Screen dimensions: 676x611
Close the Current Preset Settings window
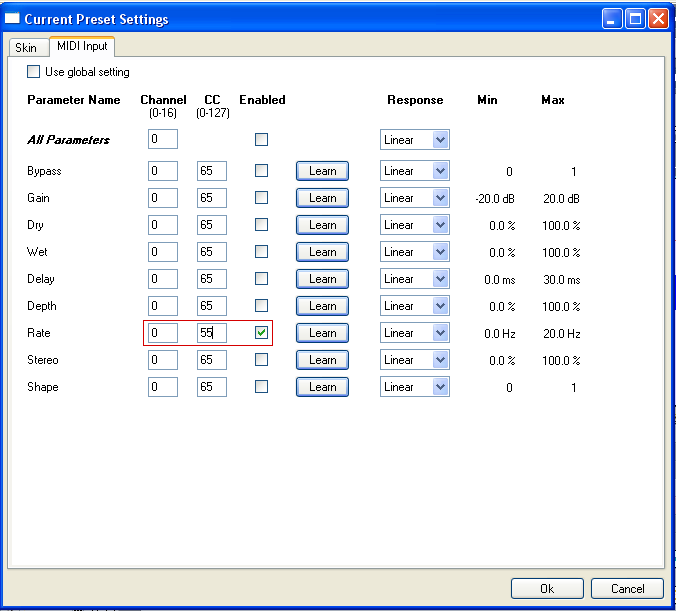coord(658,19)
